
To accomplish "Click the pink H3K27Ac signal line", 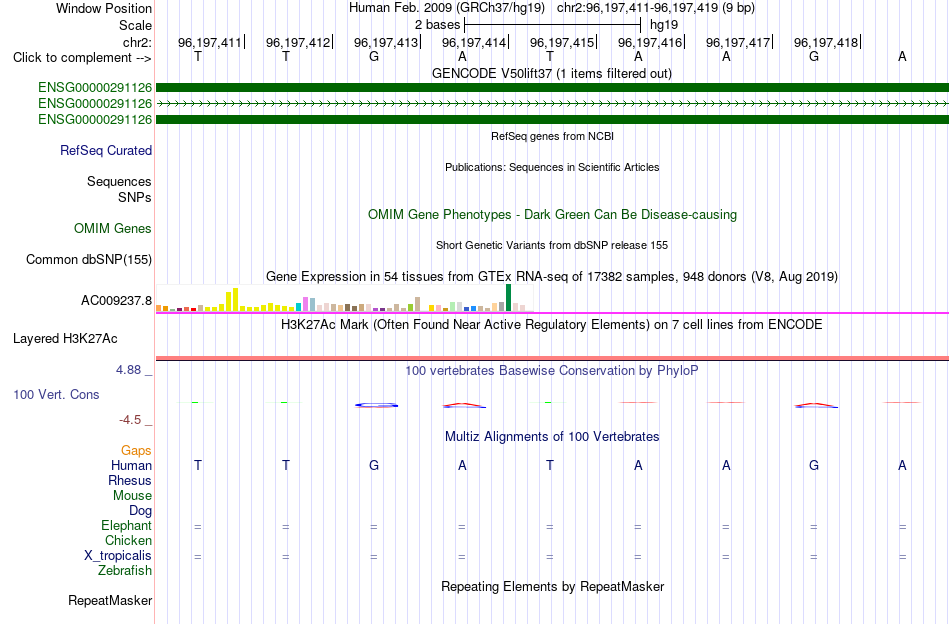I will pyautogui.click(x=552, y=358).
